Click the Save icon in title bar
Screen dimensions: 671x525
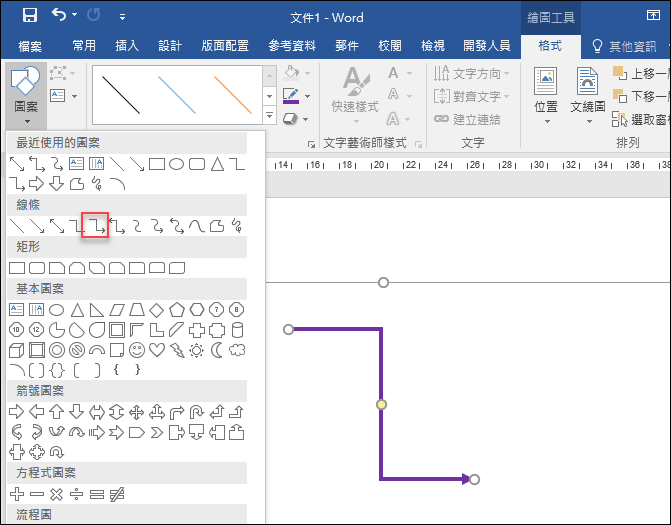29,16
